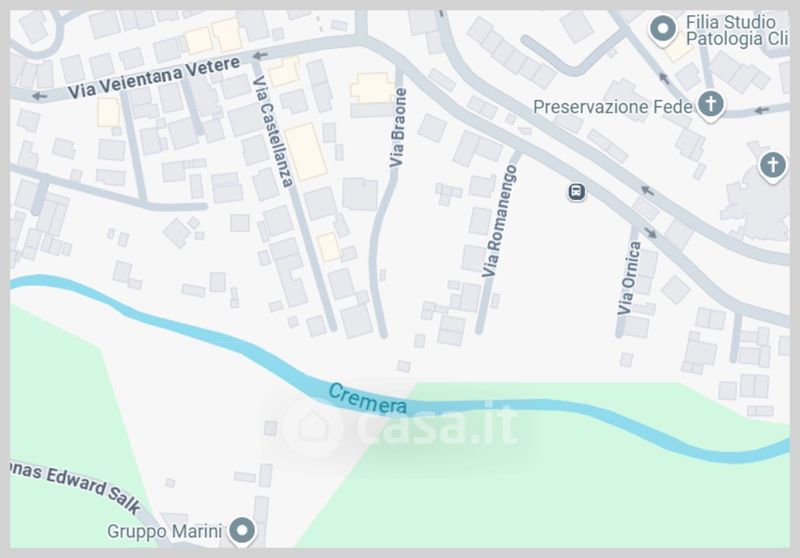
Task: Click the Preservazione Fede text label
Action: (613, 107)
